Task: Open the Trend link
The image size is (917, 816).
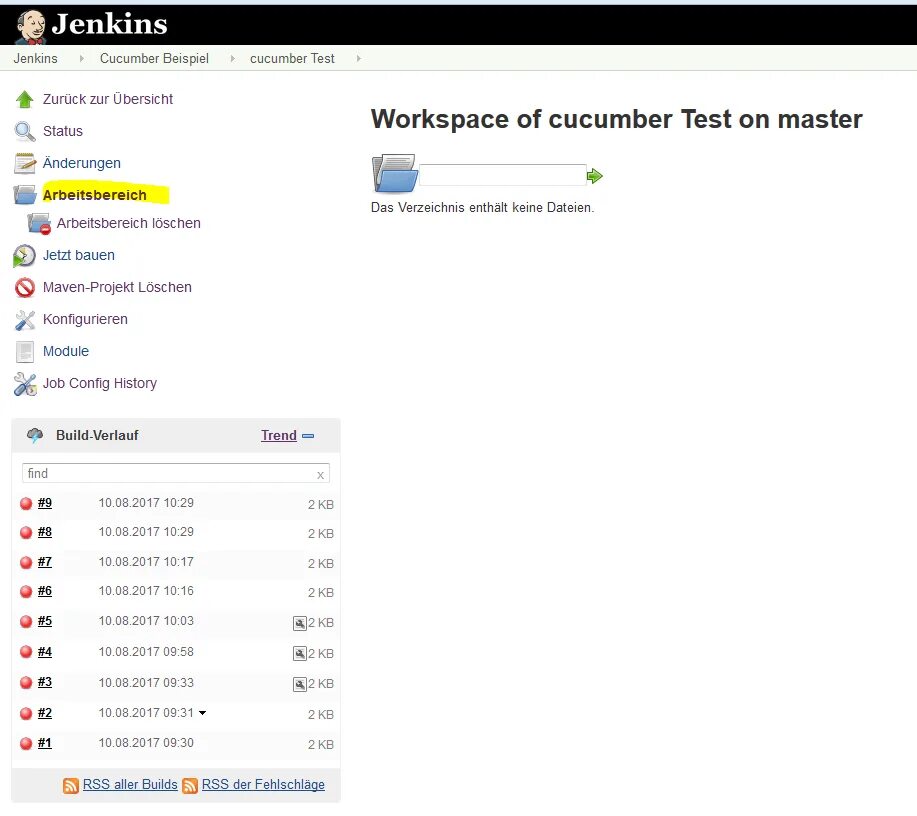Action: [x=279, y=435]
